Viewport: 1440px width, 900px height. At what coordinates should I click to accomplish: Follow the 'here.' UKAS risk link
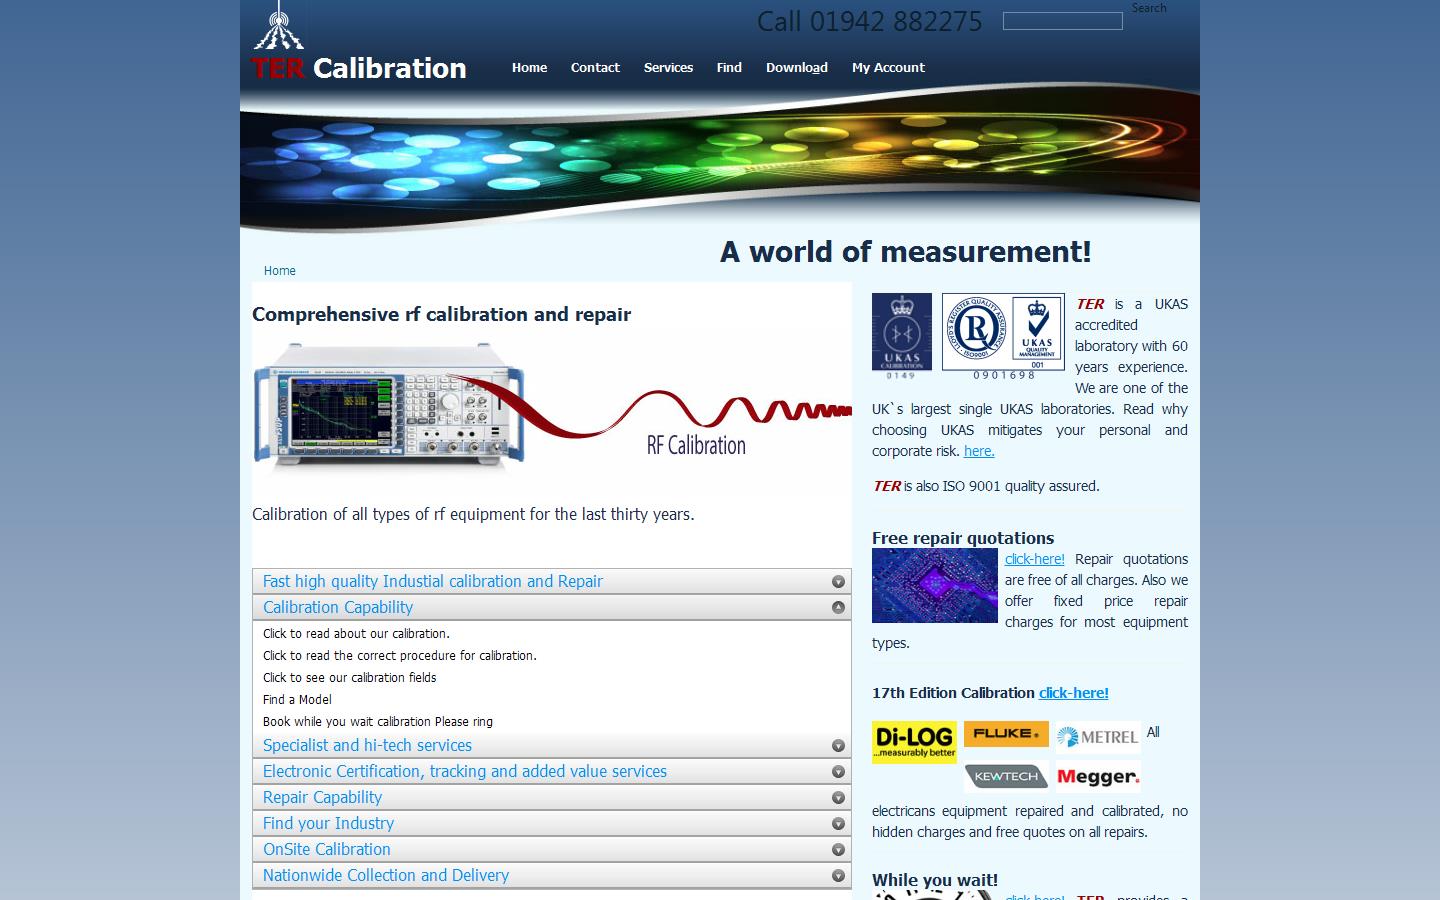(x=979, y=451)
